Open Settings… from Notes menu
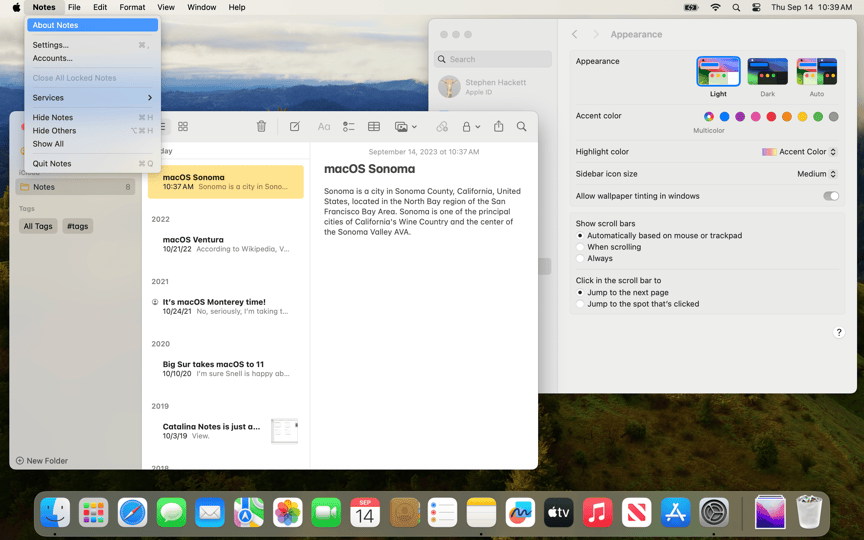The image size is (864, 540). point(93,45)
